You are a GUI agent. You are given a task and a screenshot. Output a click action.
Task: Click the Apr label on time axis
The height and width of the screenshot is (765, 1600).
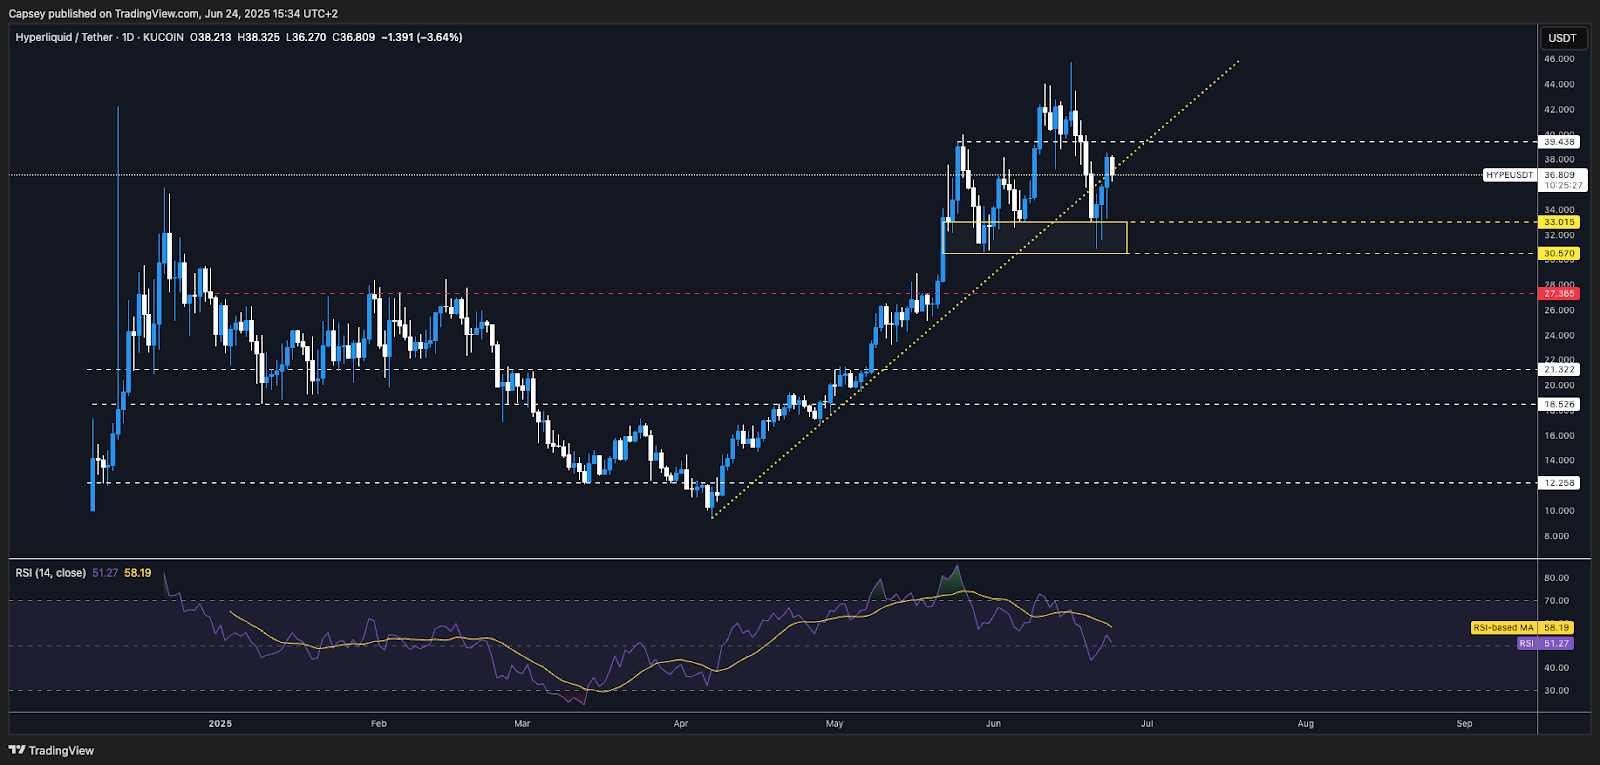[681, 723]
